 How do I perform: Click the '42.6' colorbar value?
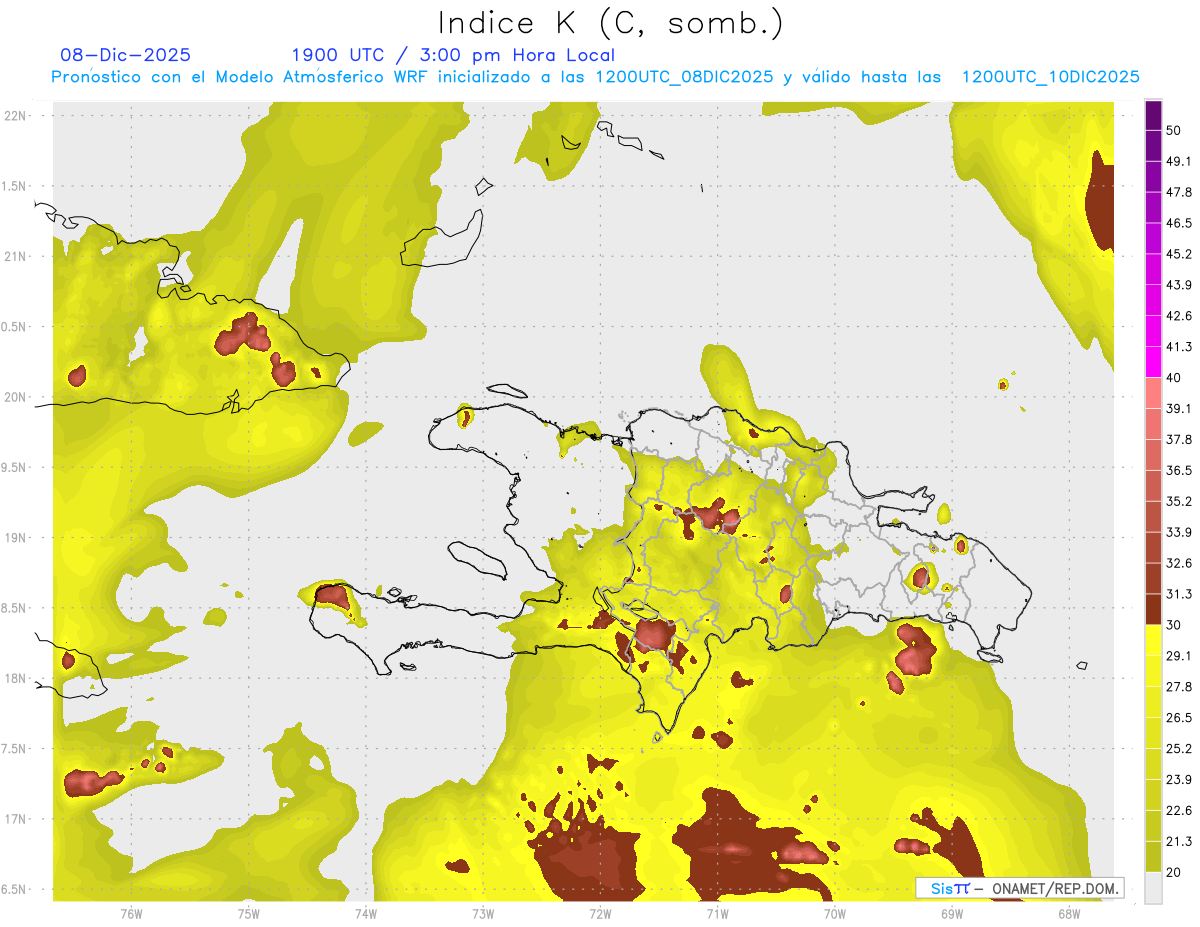[x=1179, y=316]
